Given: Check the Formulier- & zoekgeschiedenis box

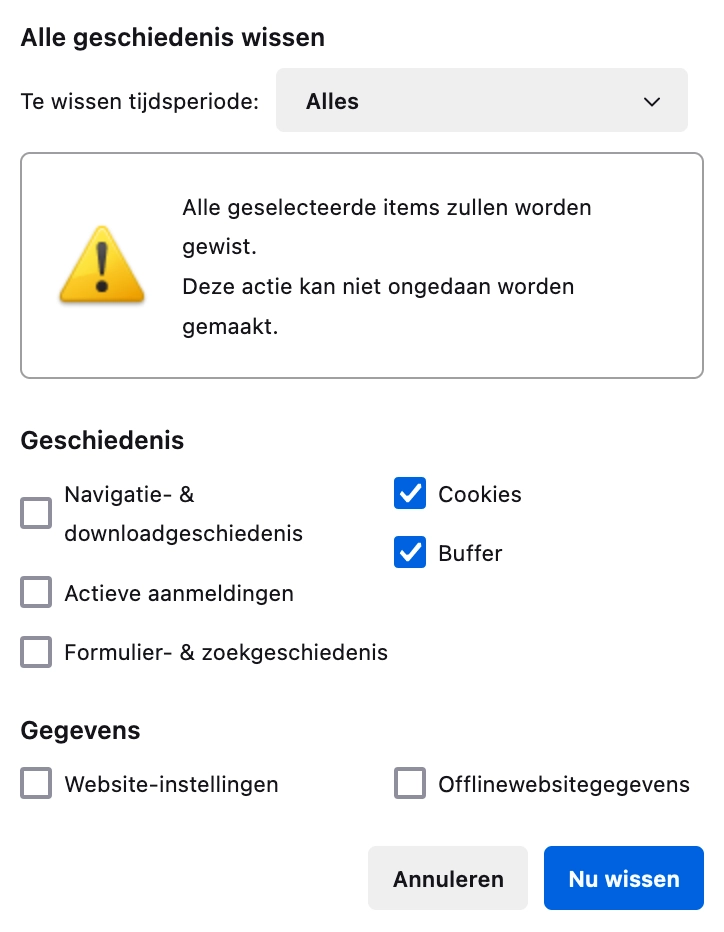Looking at the screenshot, I should (36, 653).
